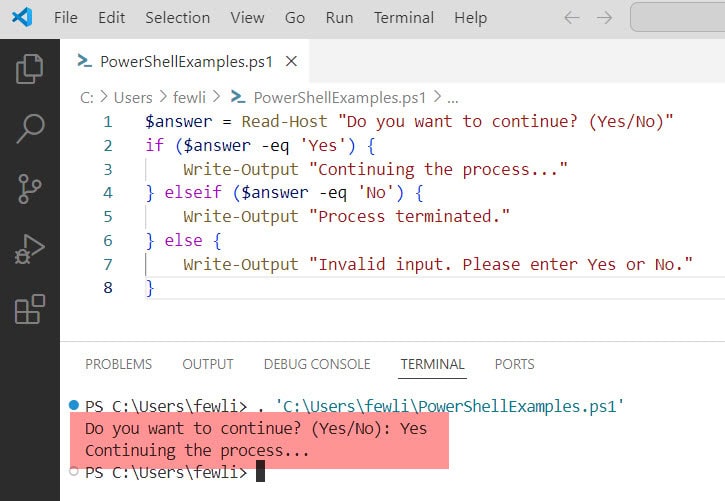
Task: Open the Extensions view
Action: coord(30,309)
